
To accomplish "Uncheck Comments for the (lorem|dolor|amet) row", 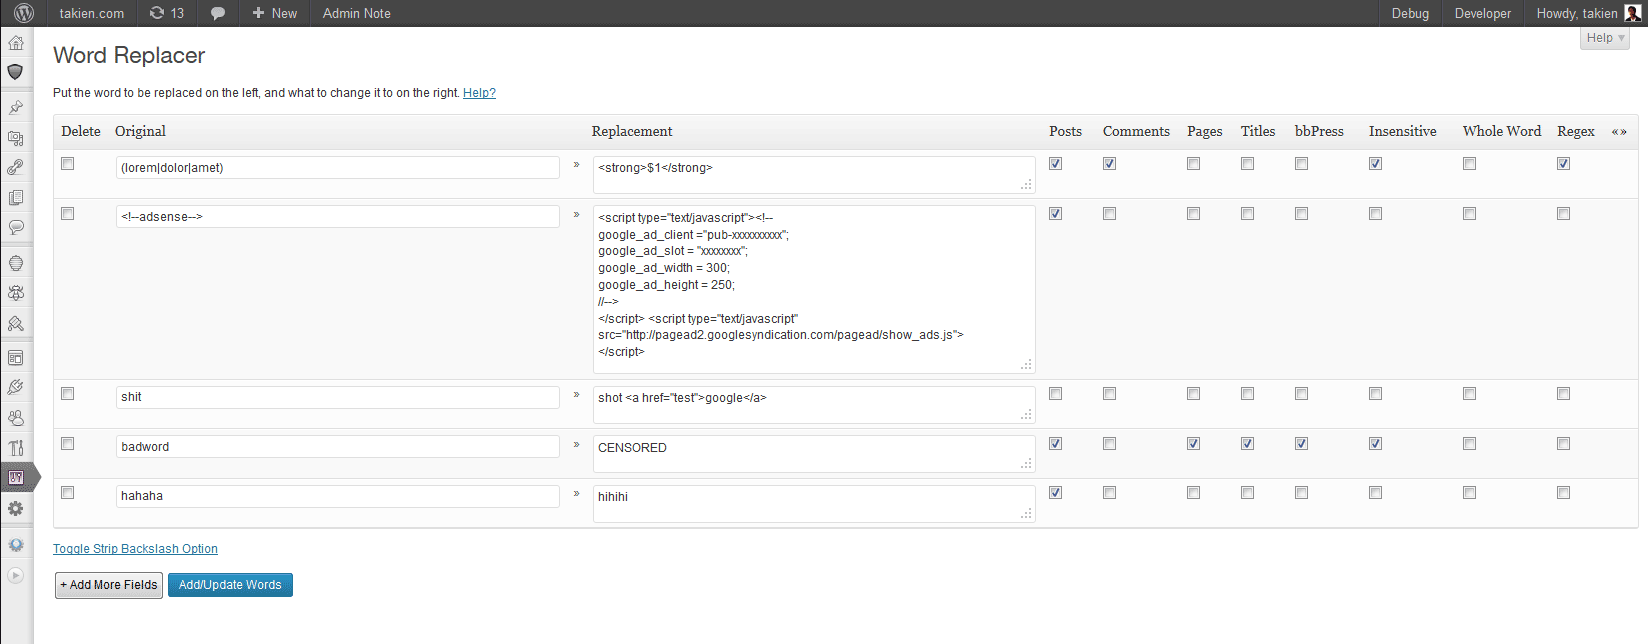I will (1109, 164).
